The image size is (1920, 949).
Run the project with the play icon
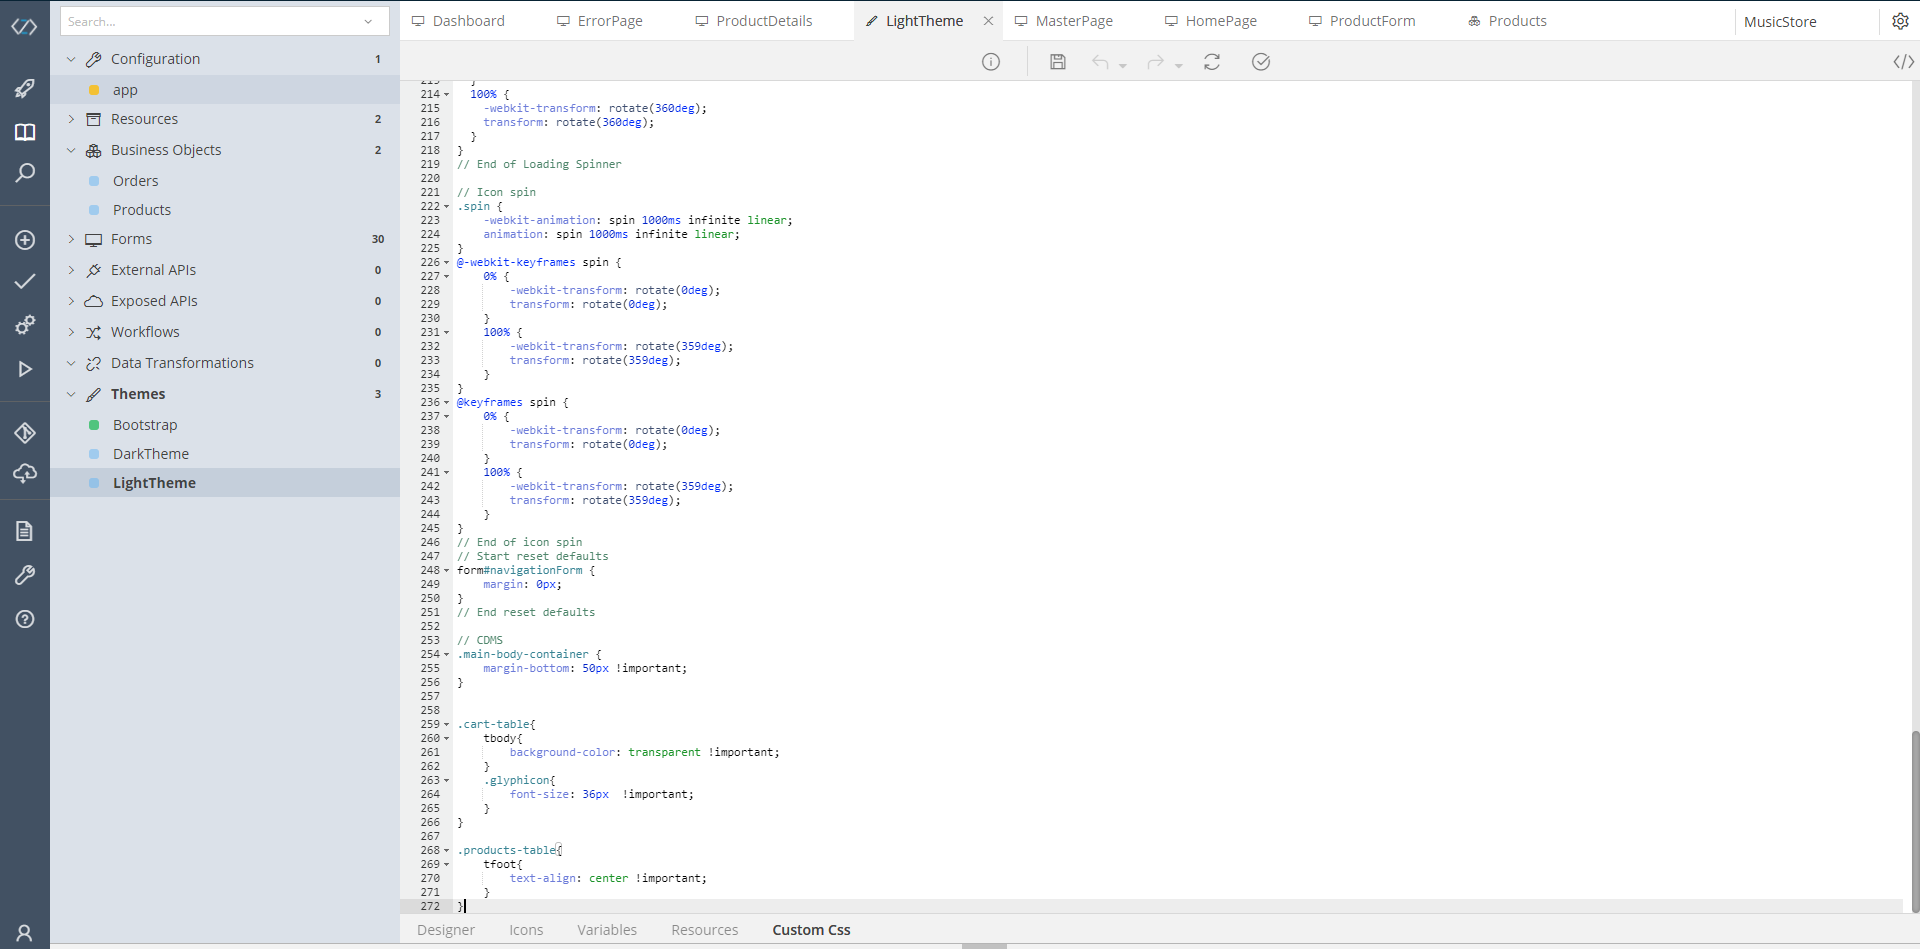tap(25, 369)
